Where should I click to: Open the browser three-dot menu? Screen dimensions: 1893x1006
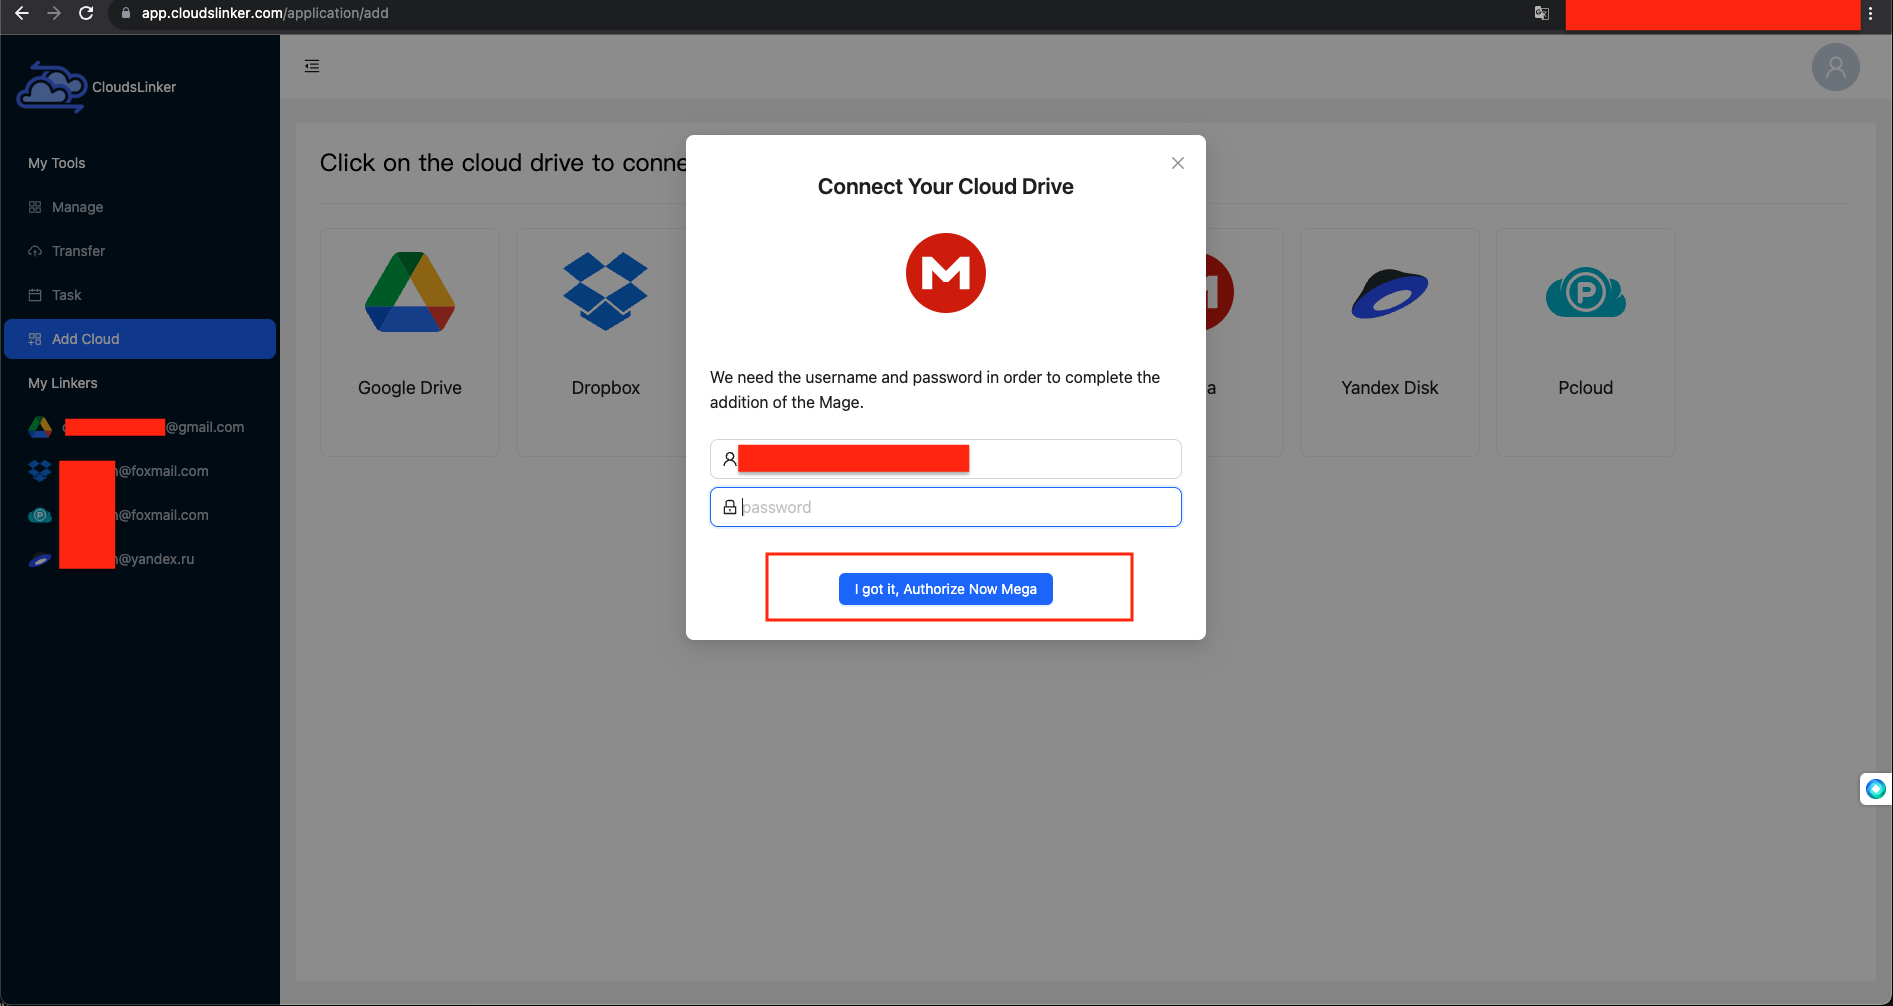pos(1870,13)
